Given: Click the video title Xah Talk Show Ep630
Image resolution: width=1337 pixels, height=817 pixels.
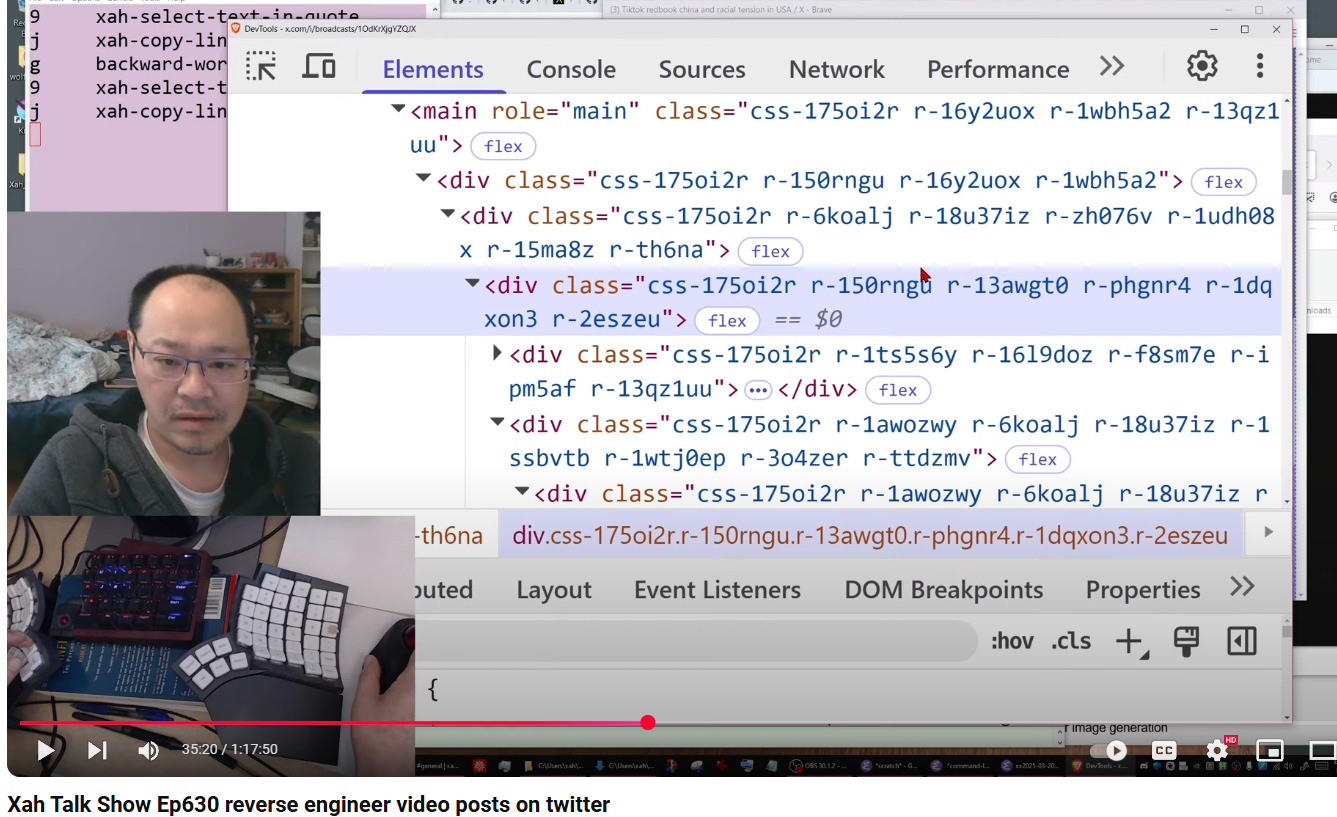Looking at the screenshot, I should coord(309,804).
